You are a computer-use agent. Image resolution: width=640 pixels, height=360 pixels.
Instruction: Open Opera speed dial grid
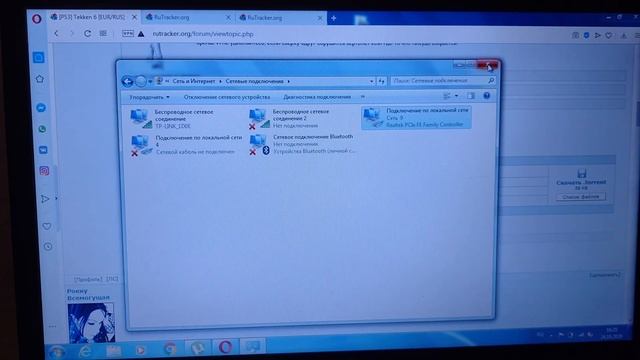click(103, 33)
